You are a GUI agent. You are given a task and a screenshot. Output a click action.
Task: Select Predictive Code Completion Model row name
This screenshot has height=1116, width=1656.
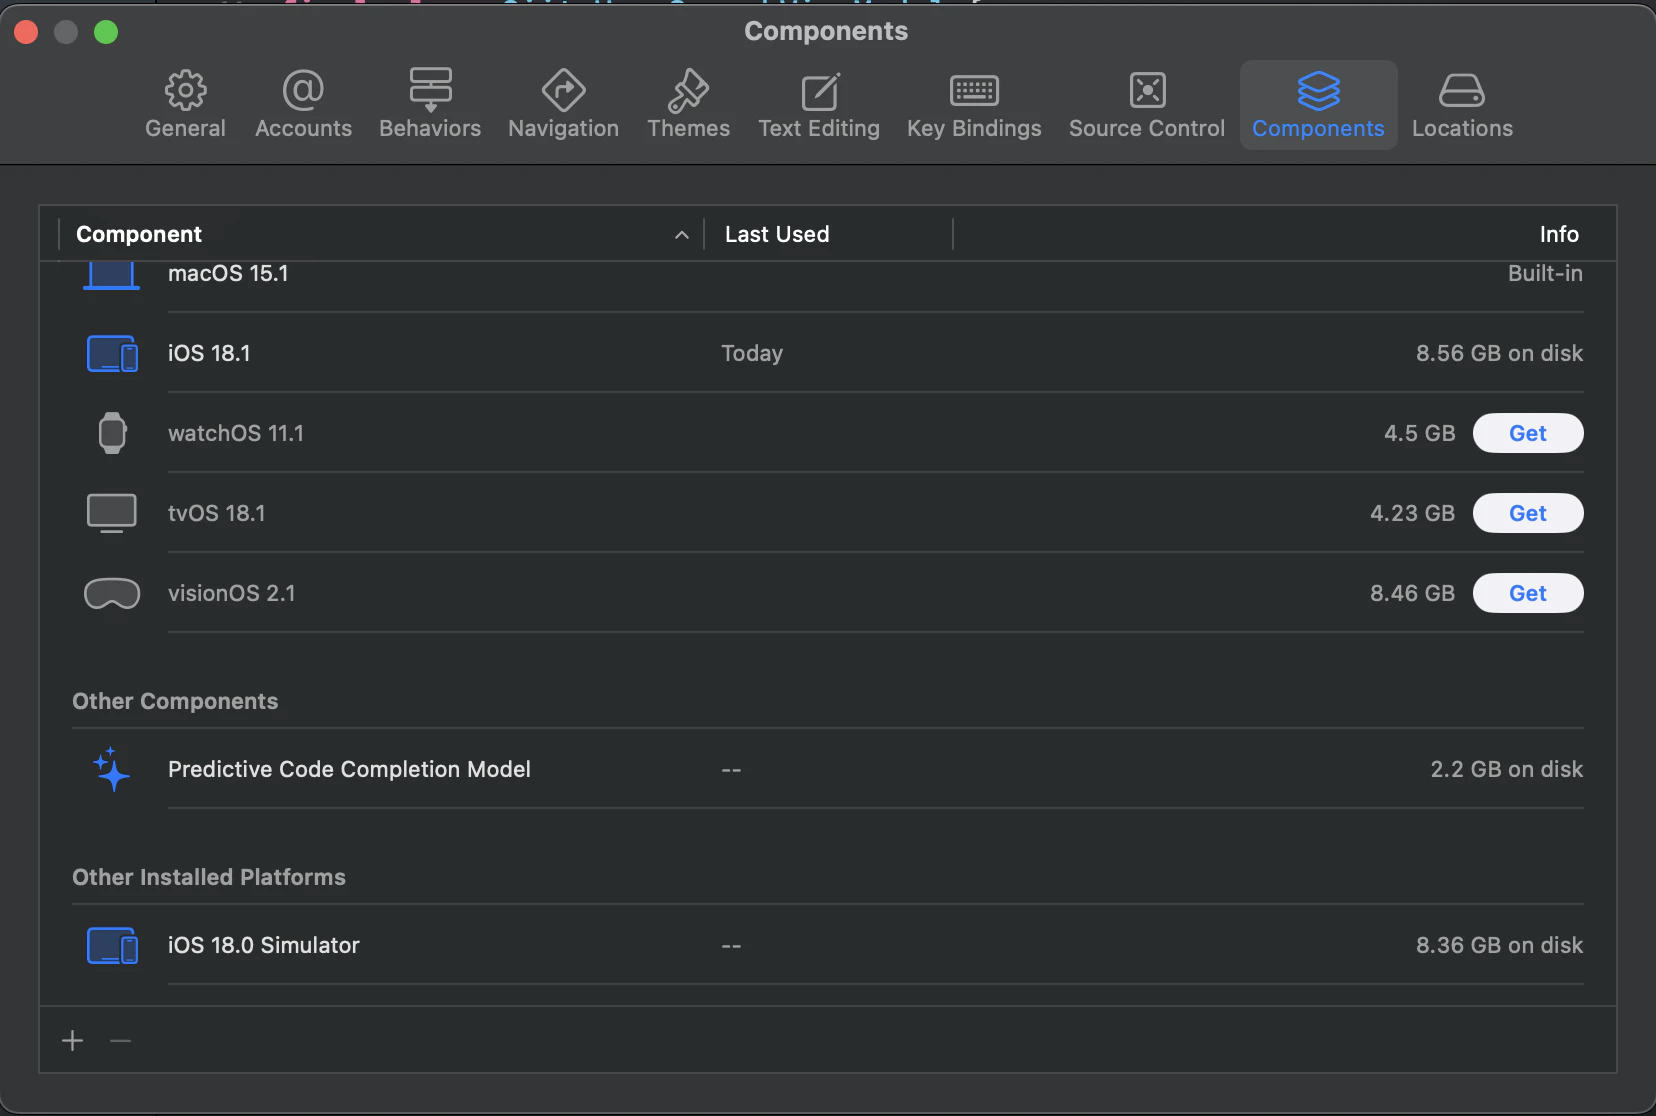coord(349,769)
